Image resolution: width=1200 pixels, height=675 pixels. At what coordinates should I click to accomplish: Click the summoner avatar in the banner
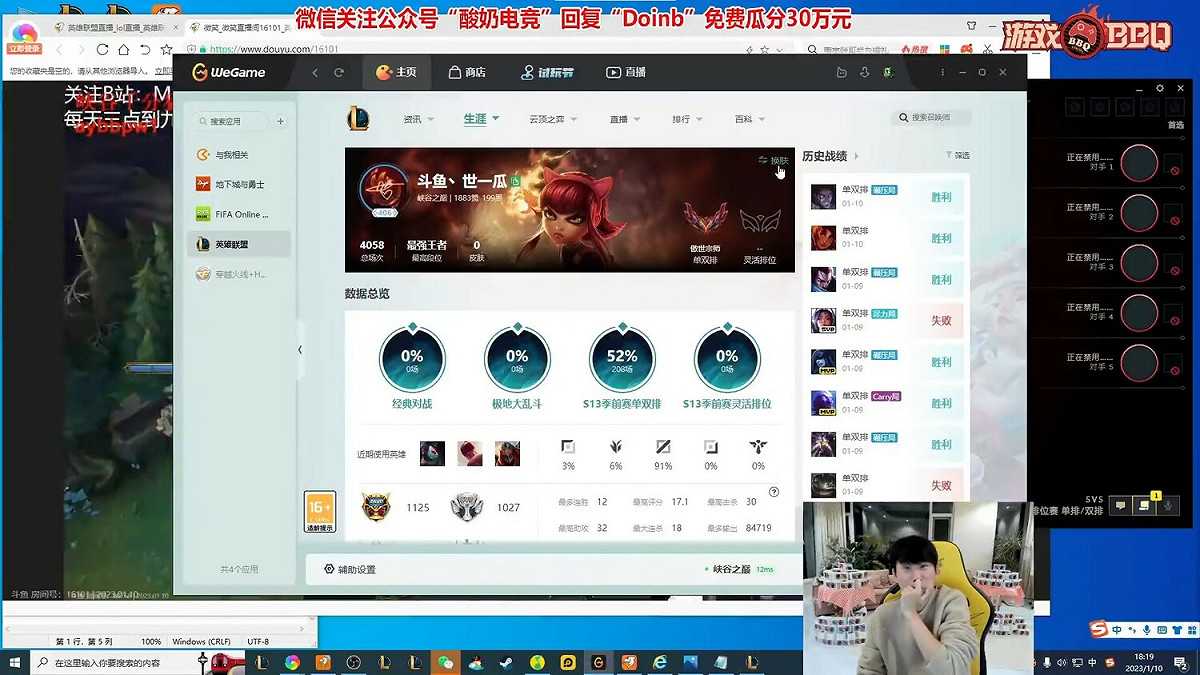(x=384, y=189)
